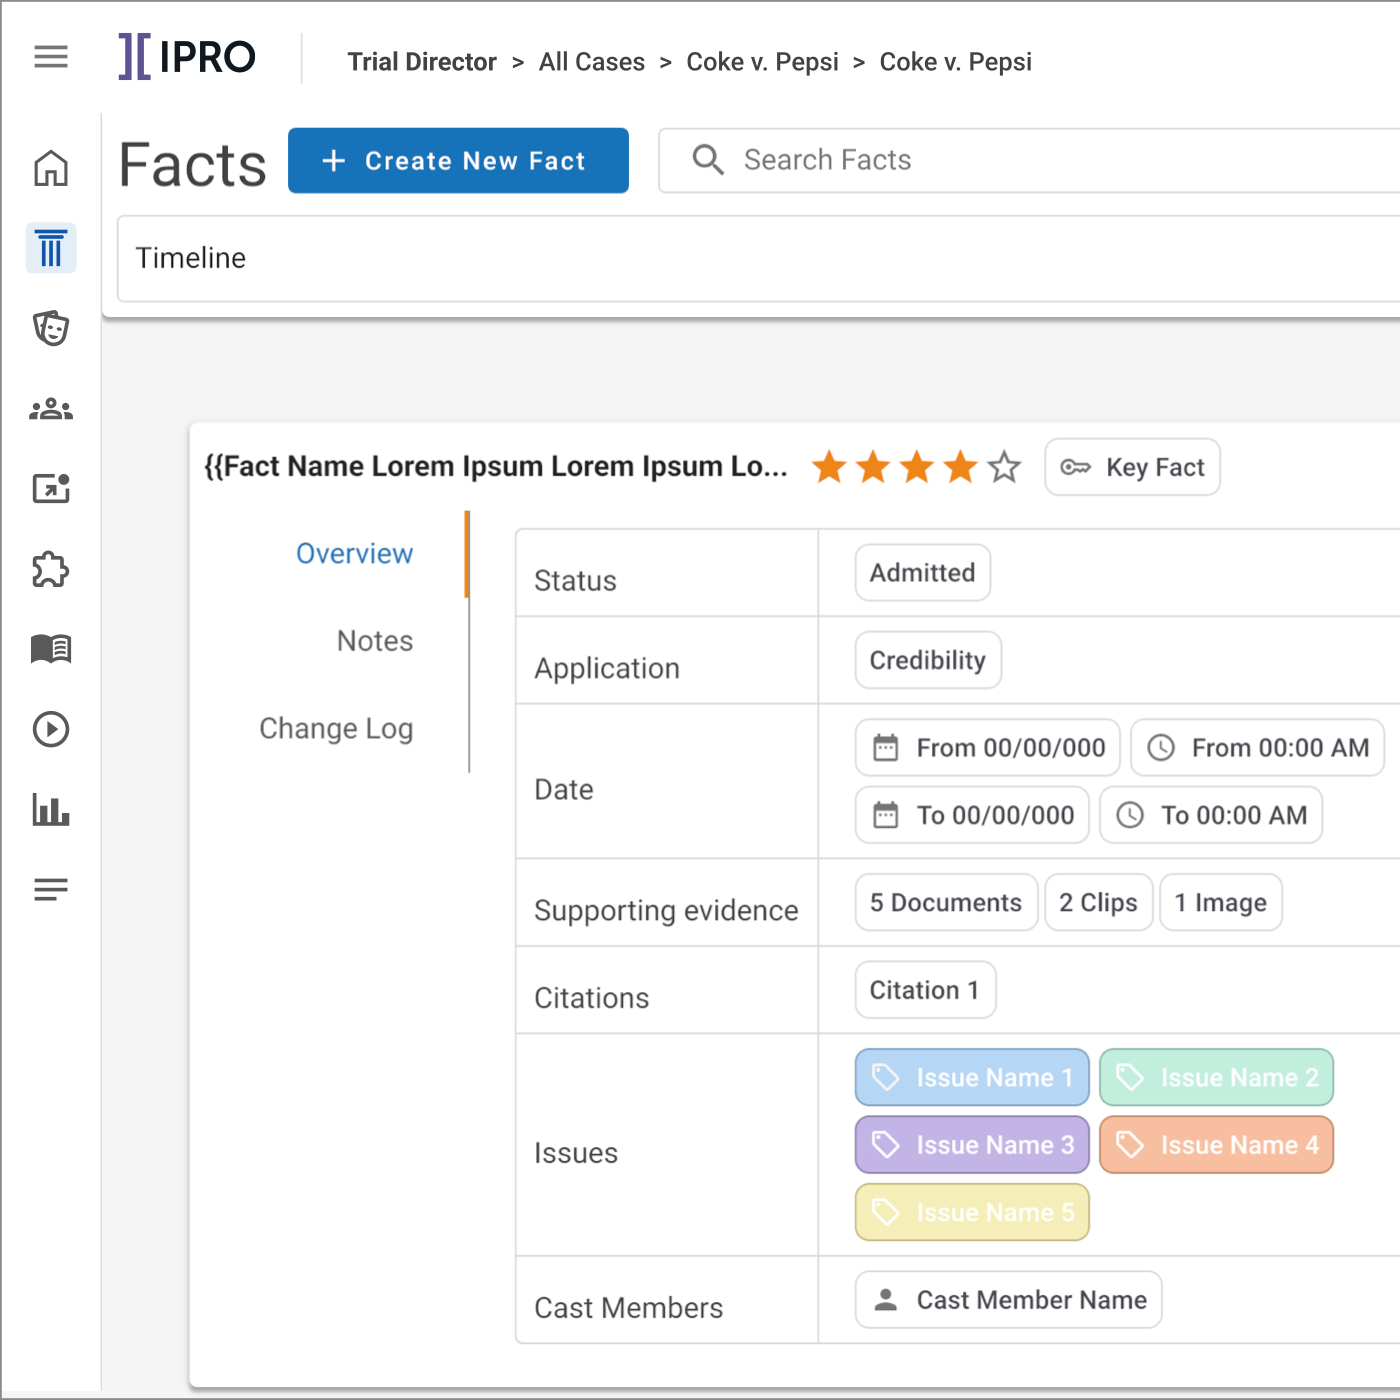Viewport: 1400px width, 1400px height.
Task: Click the Issues row label
Action: (576, 1153)
